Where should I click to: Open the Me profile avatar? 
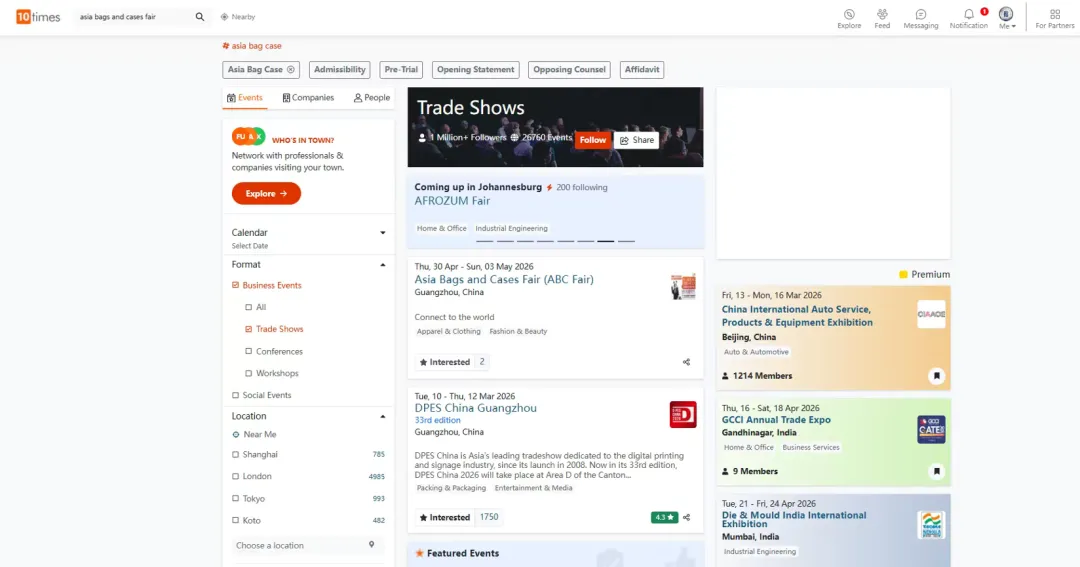[1006, 14]
